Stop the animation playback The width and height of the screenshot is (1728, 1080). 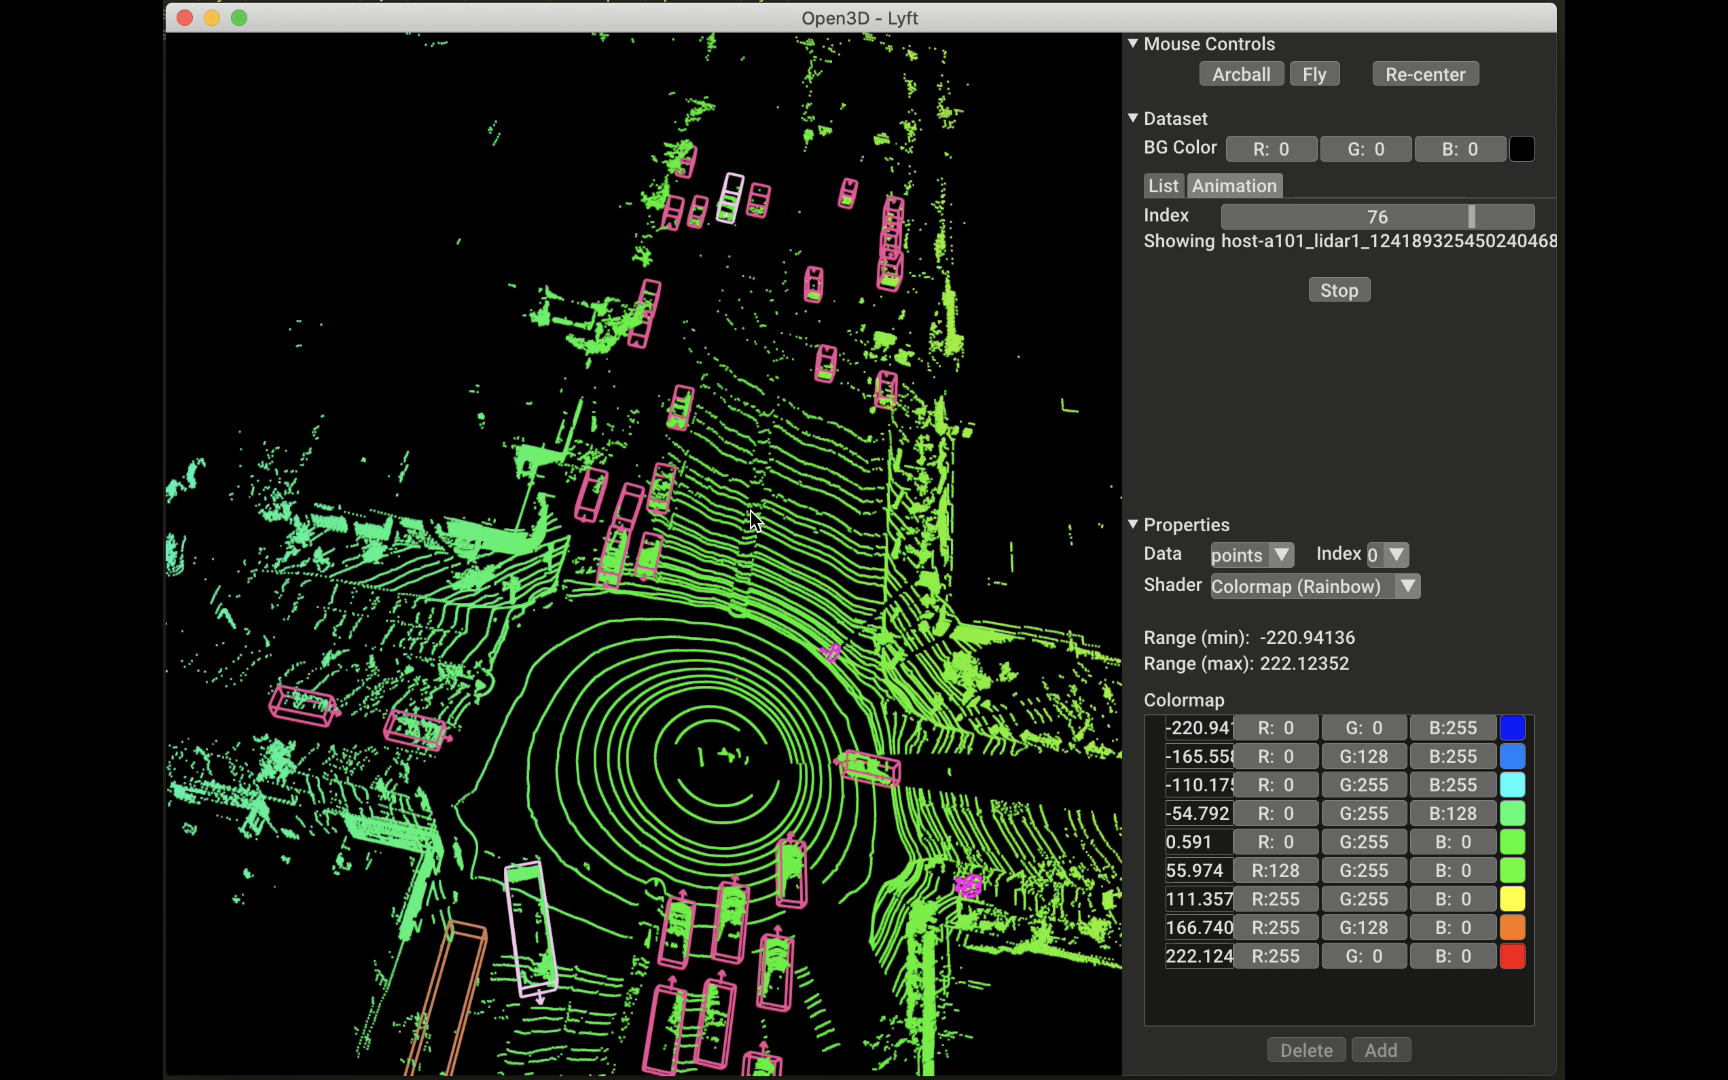[x=1339, y=290]
